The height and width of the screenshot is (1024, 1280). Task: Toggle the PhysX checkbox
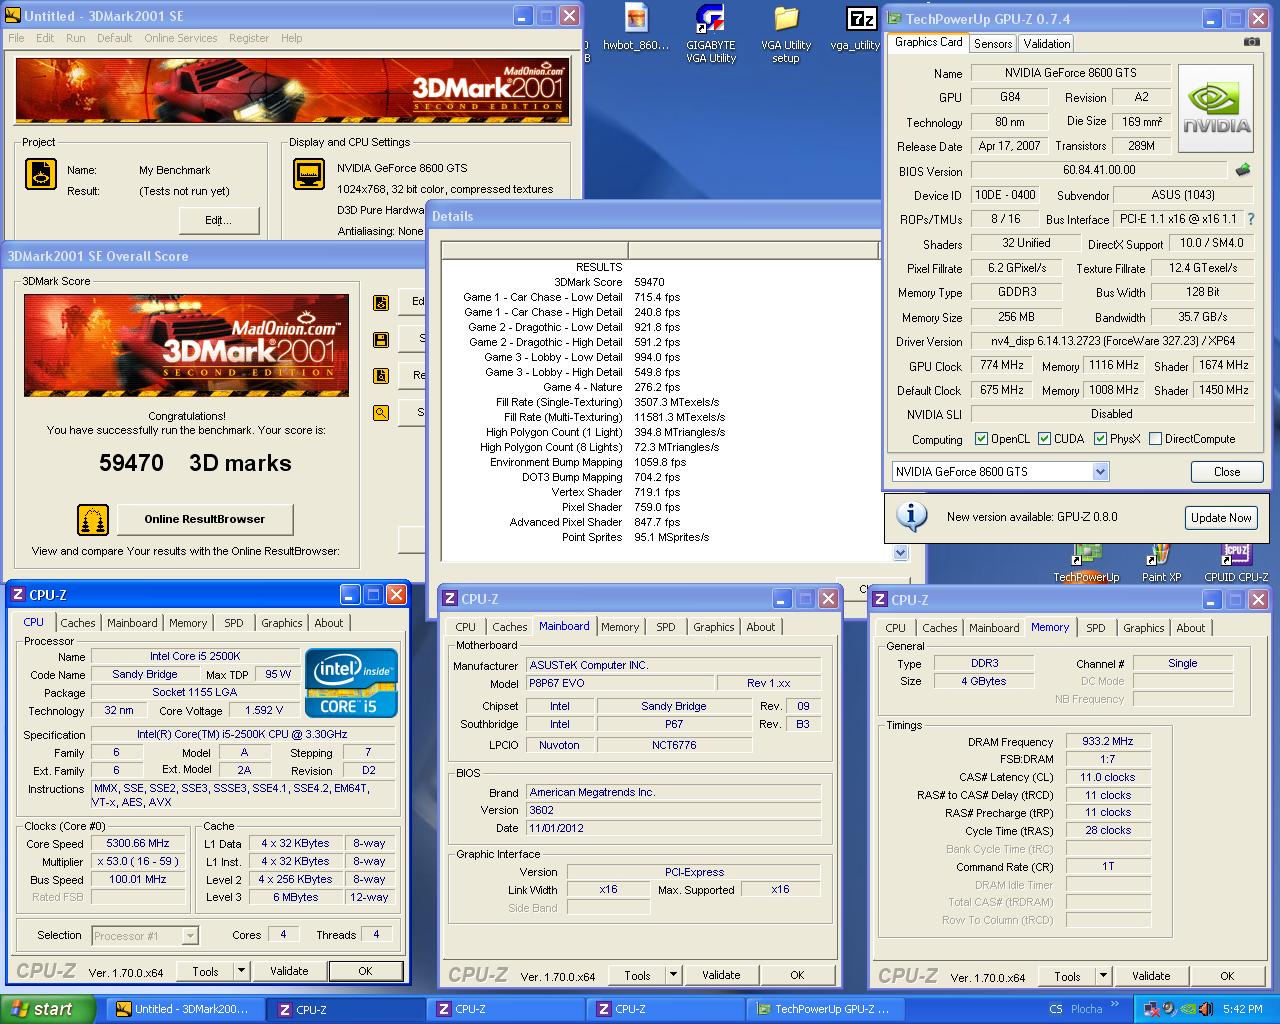(x=1101, y=439)
